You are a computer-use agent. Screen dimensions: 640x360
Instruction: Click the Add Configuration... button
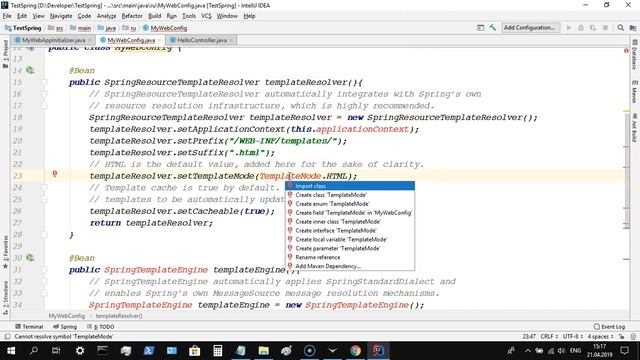coord(530,28)
